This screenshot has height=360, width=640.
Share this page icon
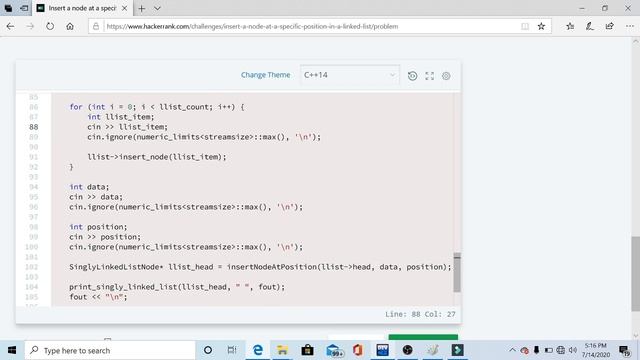click(x=610, y=27)
